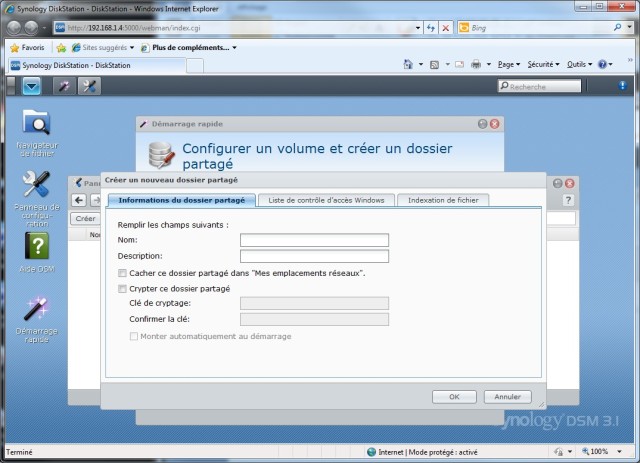
Task: Open the DSM main menu arrow button
Action: 31,86
